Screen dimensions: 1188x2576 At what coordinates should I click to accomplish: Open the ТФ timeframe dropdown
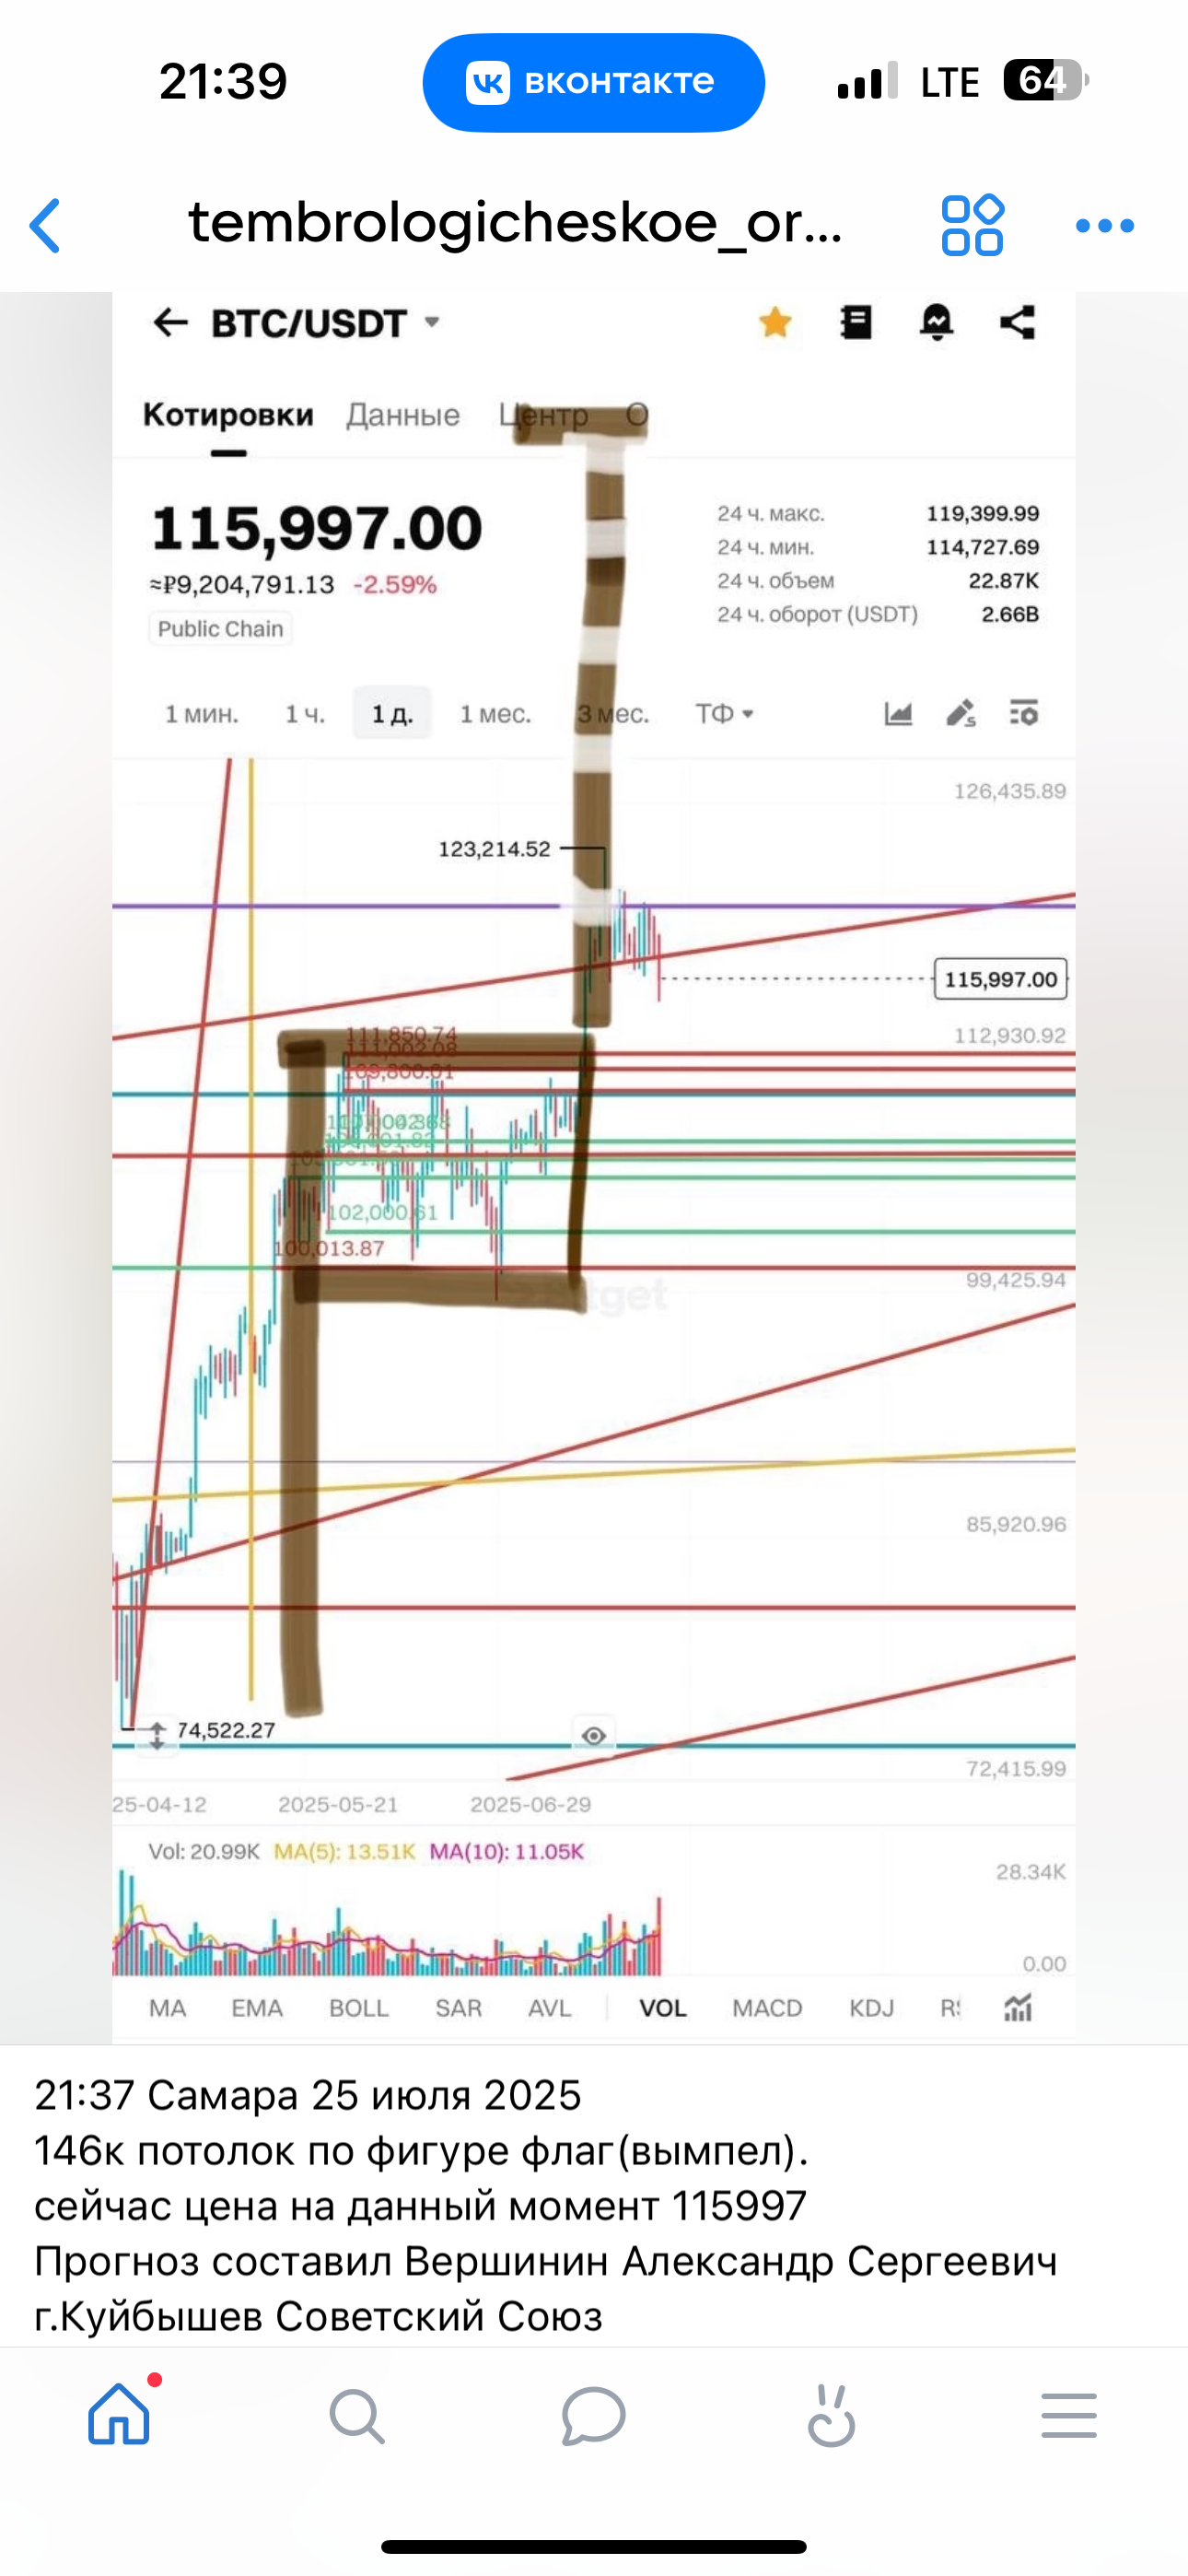pyautogui.click(x=725, y=714)
